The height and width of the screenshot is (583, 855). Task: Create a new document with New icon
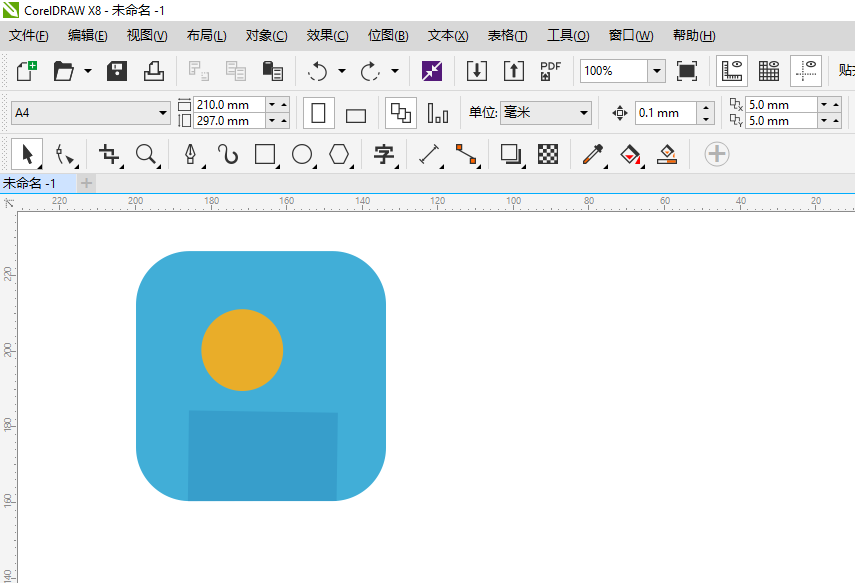(26, 71)
